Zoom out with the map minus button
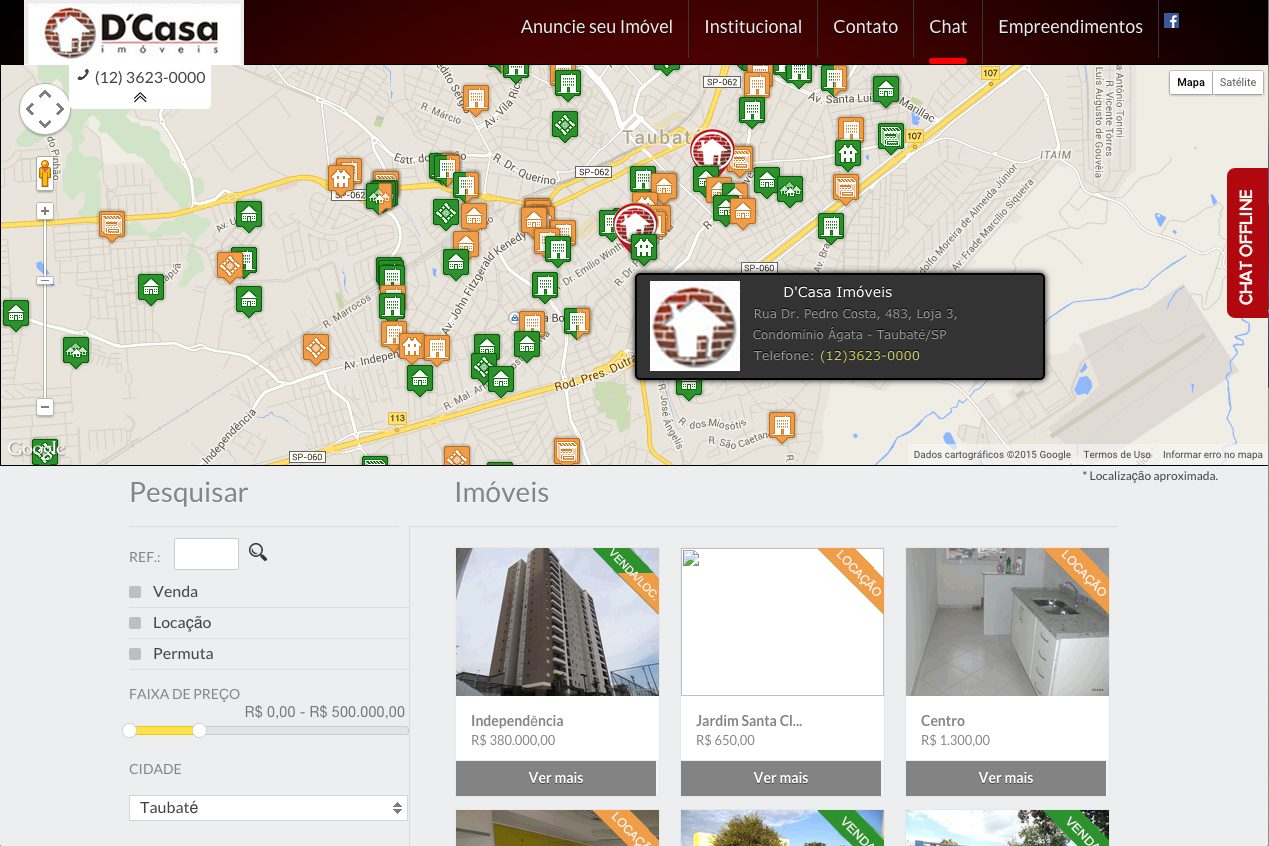Viewport: 1269px width, 846px height. coord(45,407)
